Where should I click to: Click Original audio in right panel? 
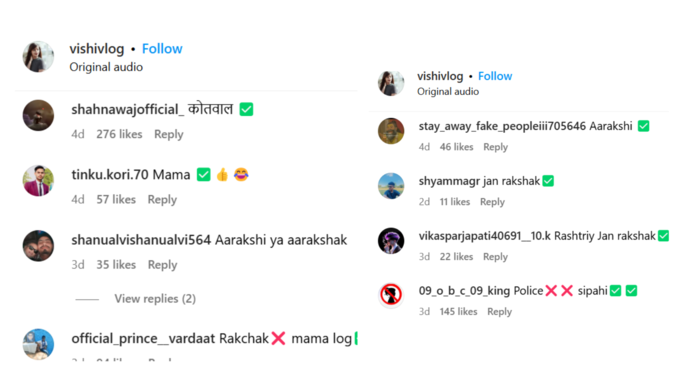coord(448,92)
